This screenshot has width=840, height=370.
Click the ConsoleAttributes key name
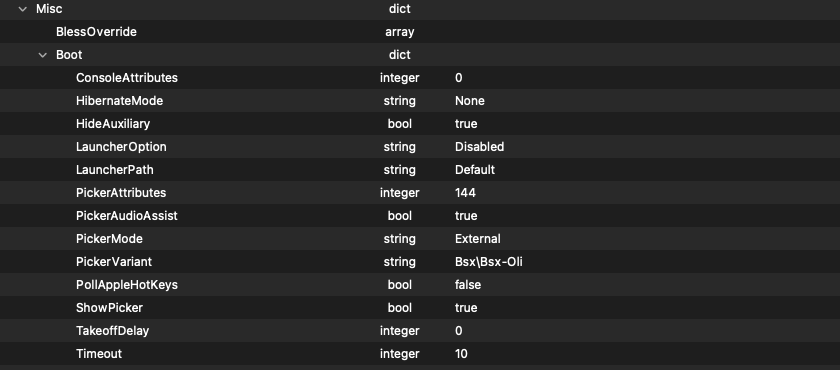pos(127,78)
